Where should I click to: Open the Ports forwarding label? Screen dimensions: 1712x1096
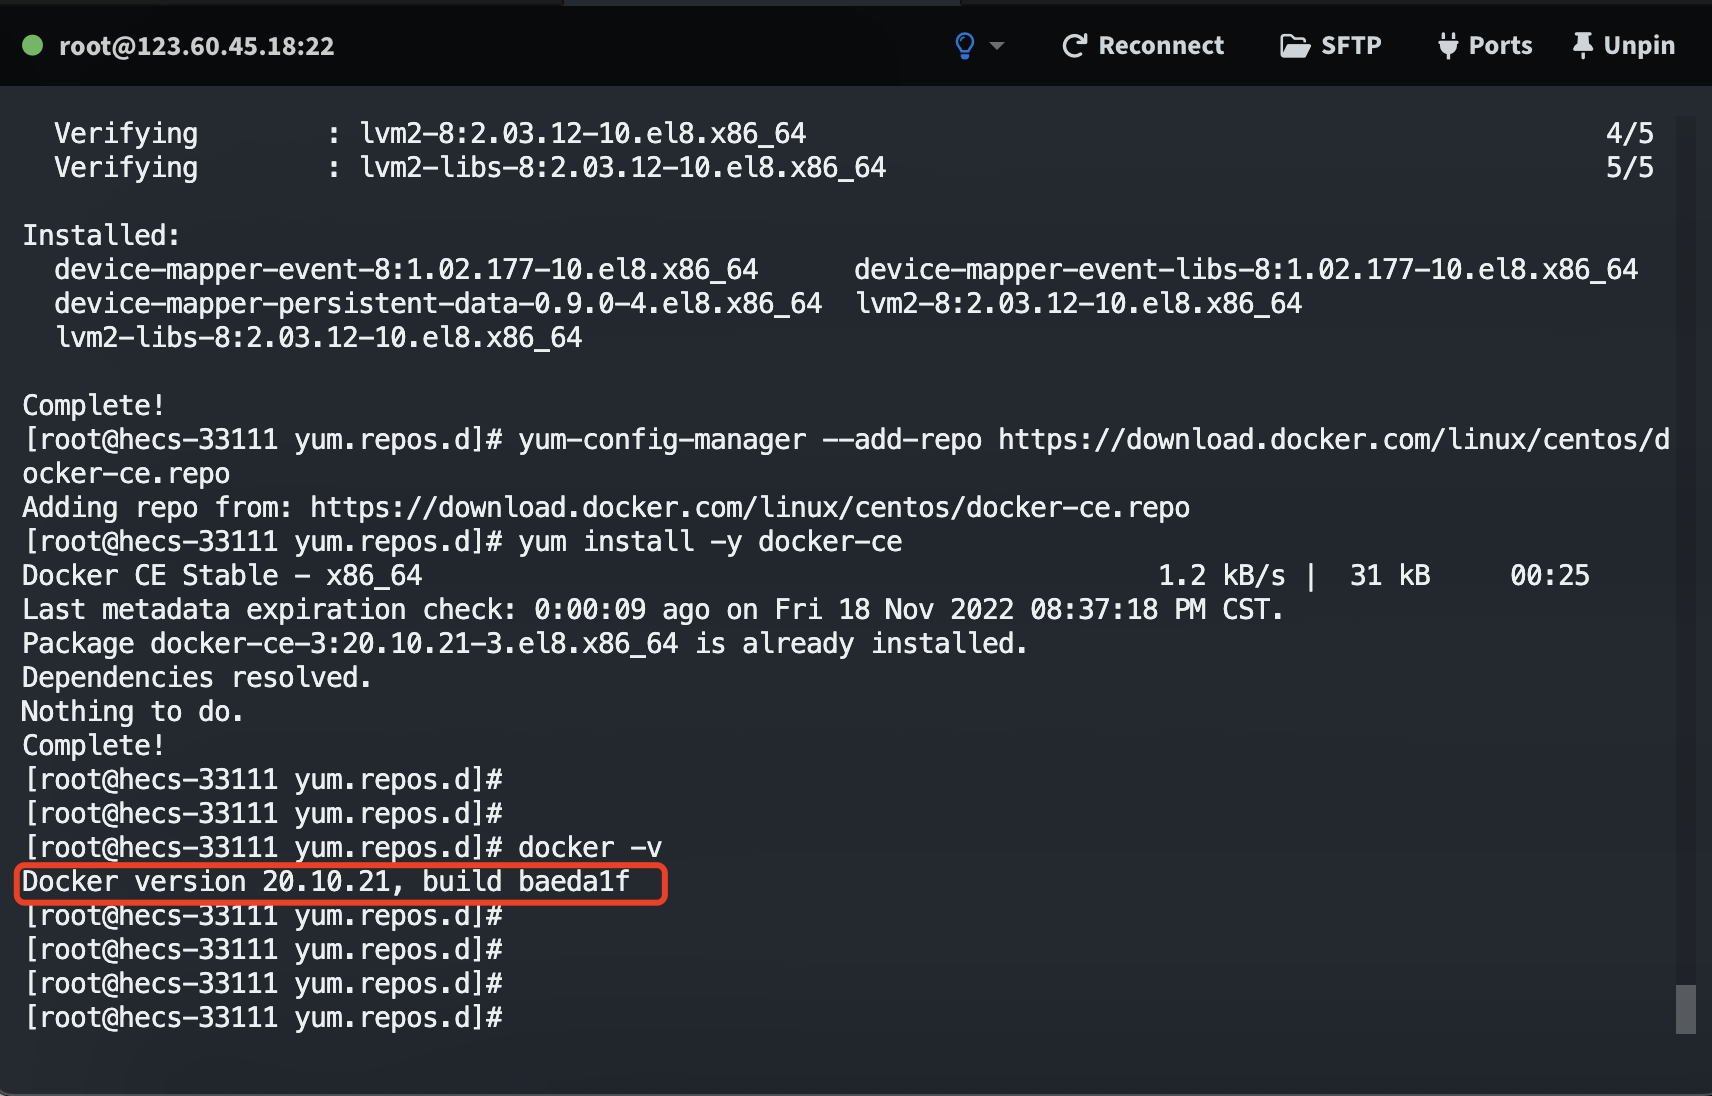1500,46
